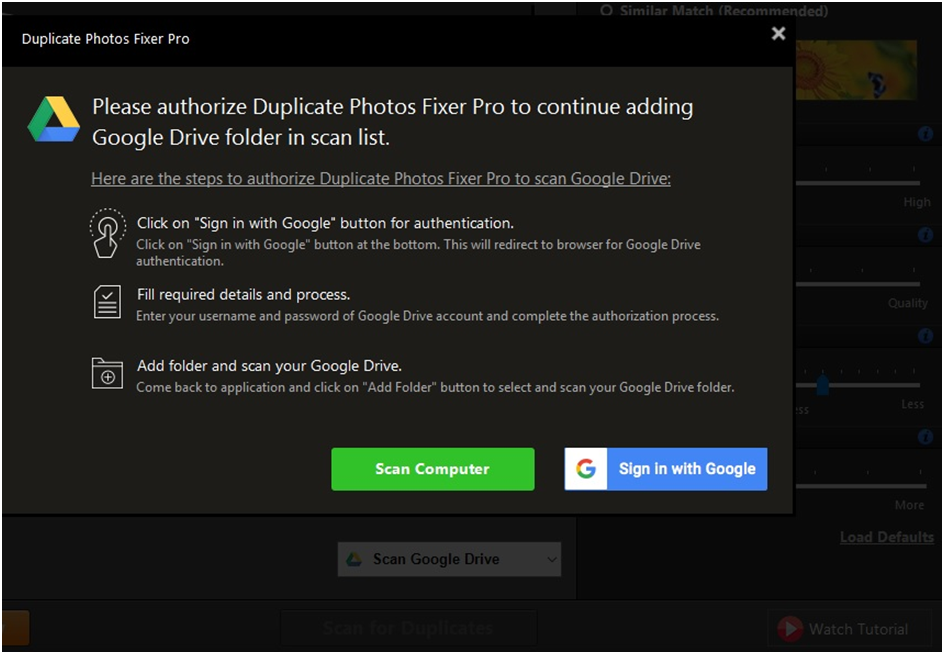Click the info icon for the Quality slider section
The image size is (944, 654).
pos(925,235)
